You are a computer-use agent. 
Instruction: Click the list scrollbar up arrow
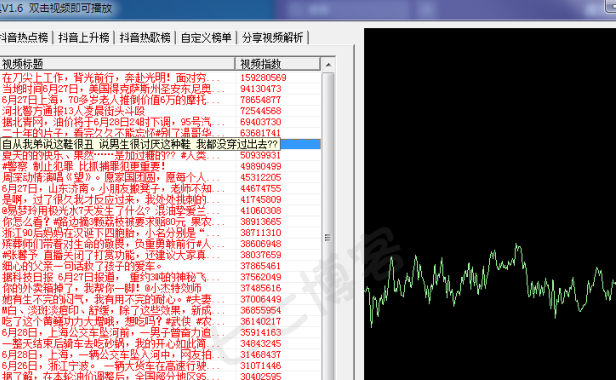[x=328, y=64]
